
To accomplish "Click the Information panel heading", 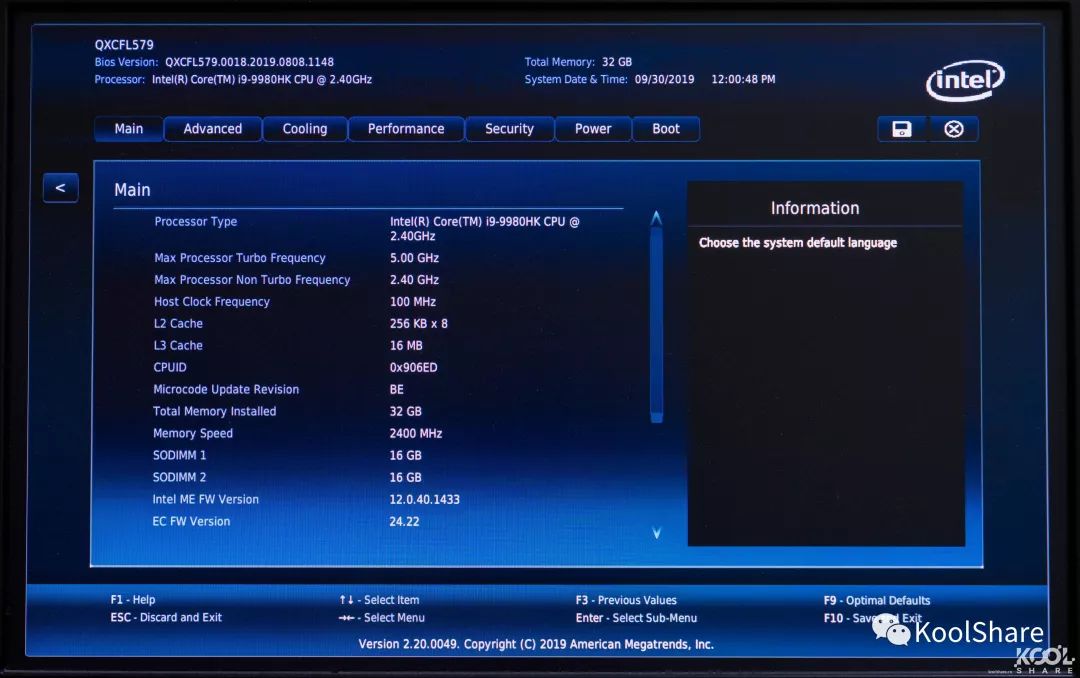I will click(x=815, y=208).
